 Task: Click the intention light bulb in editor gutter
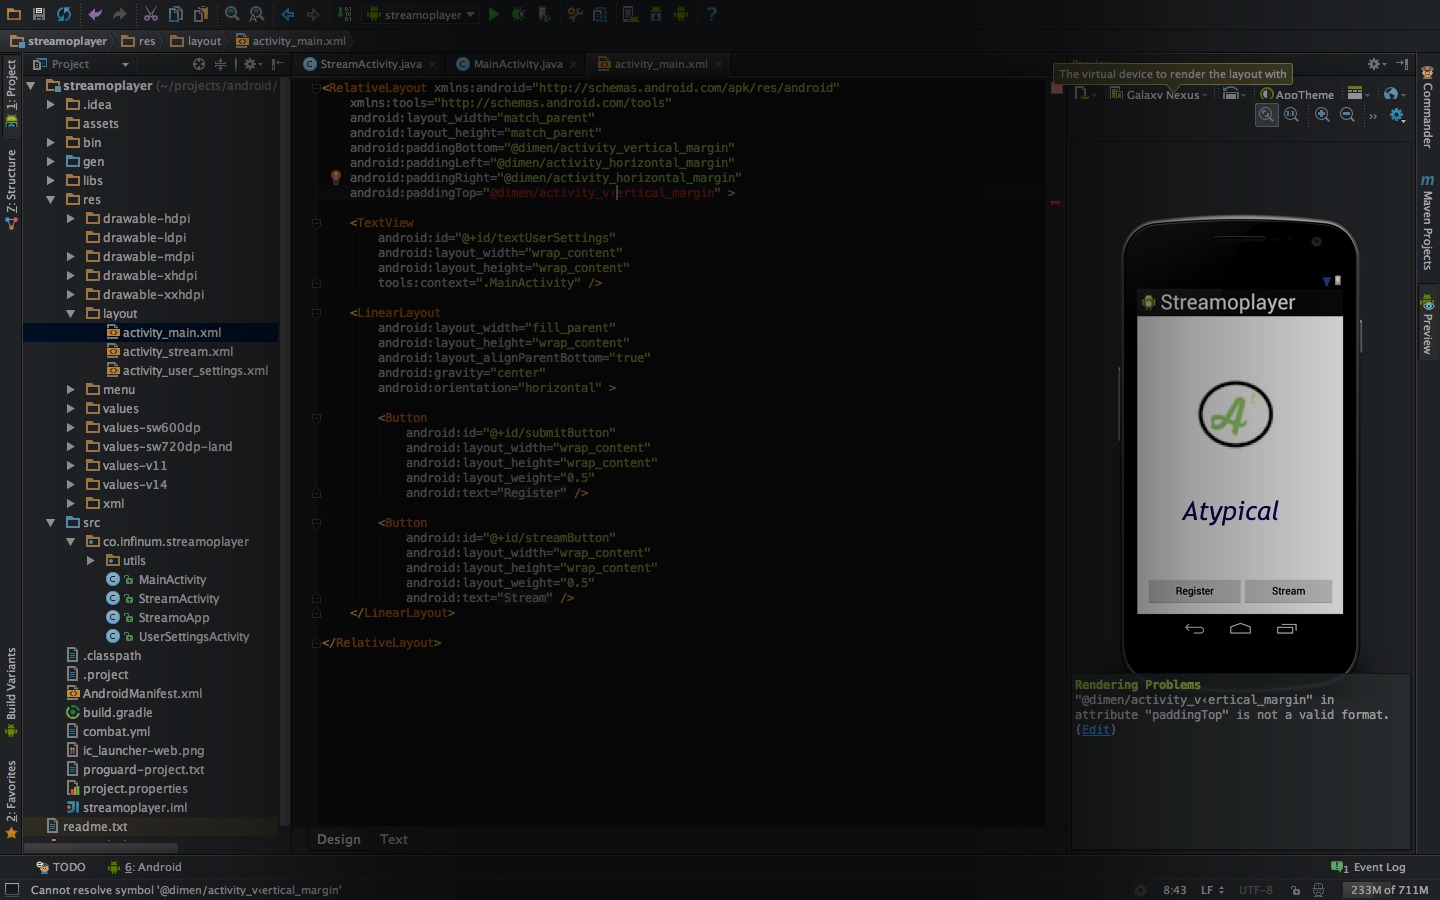pyautogui.click(x=336, y=178)
